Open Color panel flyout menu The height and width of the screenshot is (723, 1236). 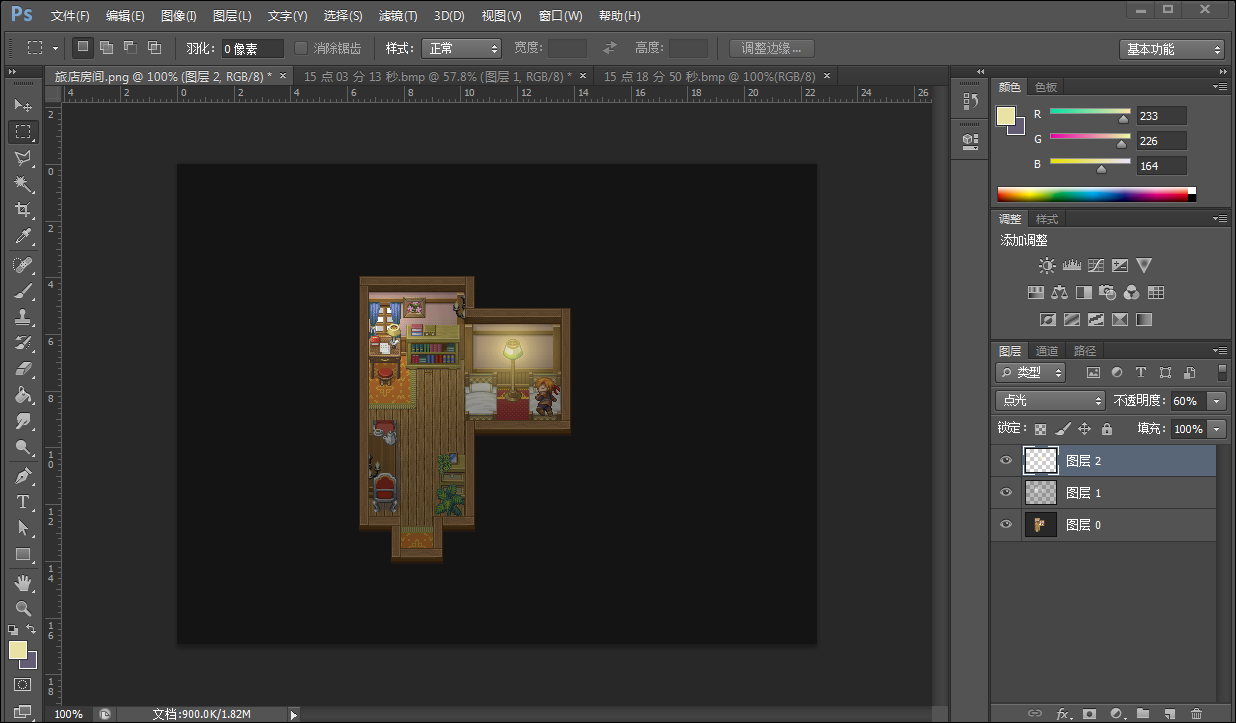tap(1220, 87)
